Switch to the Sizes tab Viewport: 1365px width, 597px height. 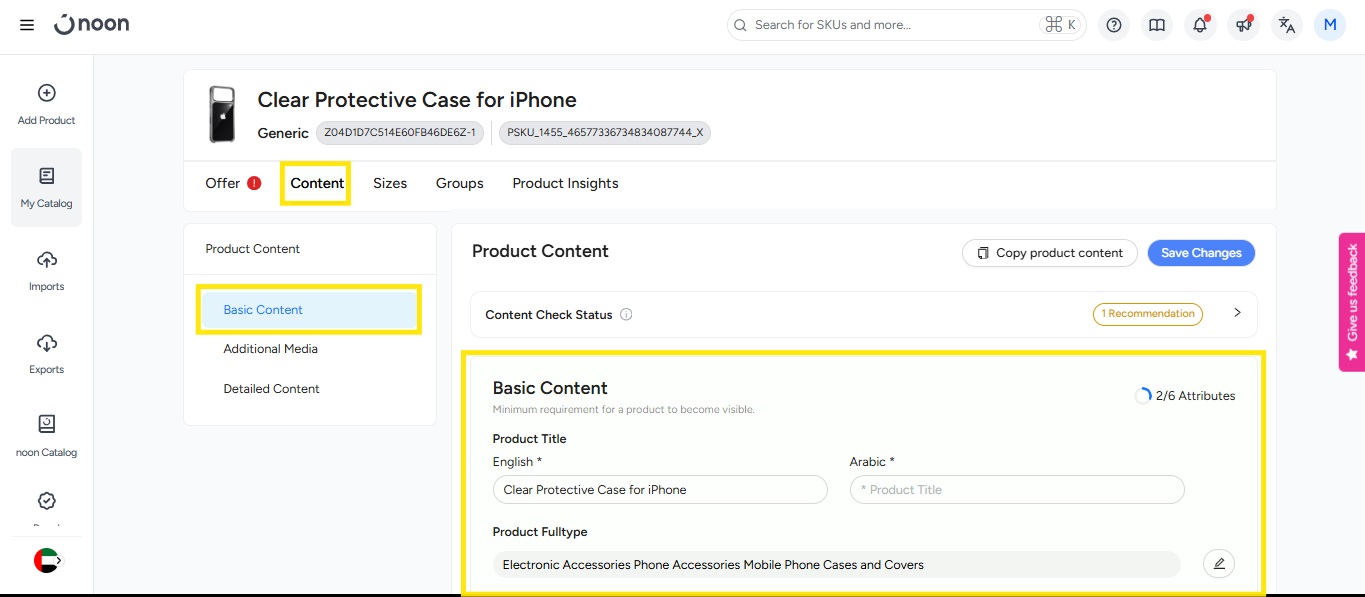pos(390,183)
